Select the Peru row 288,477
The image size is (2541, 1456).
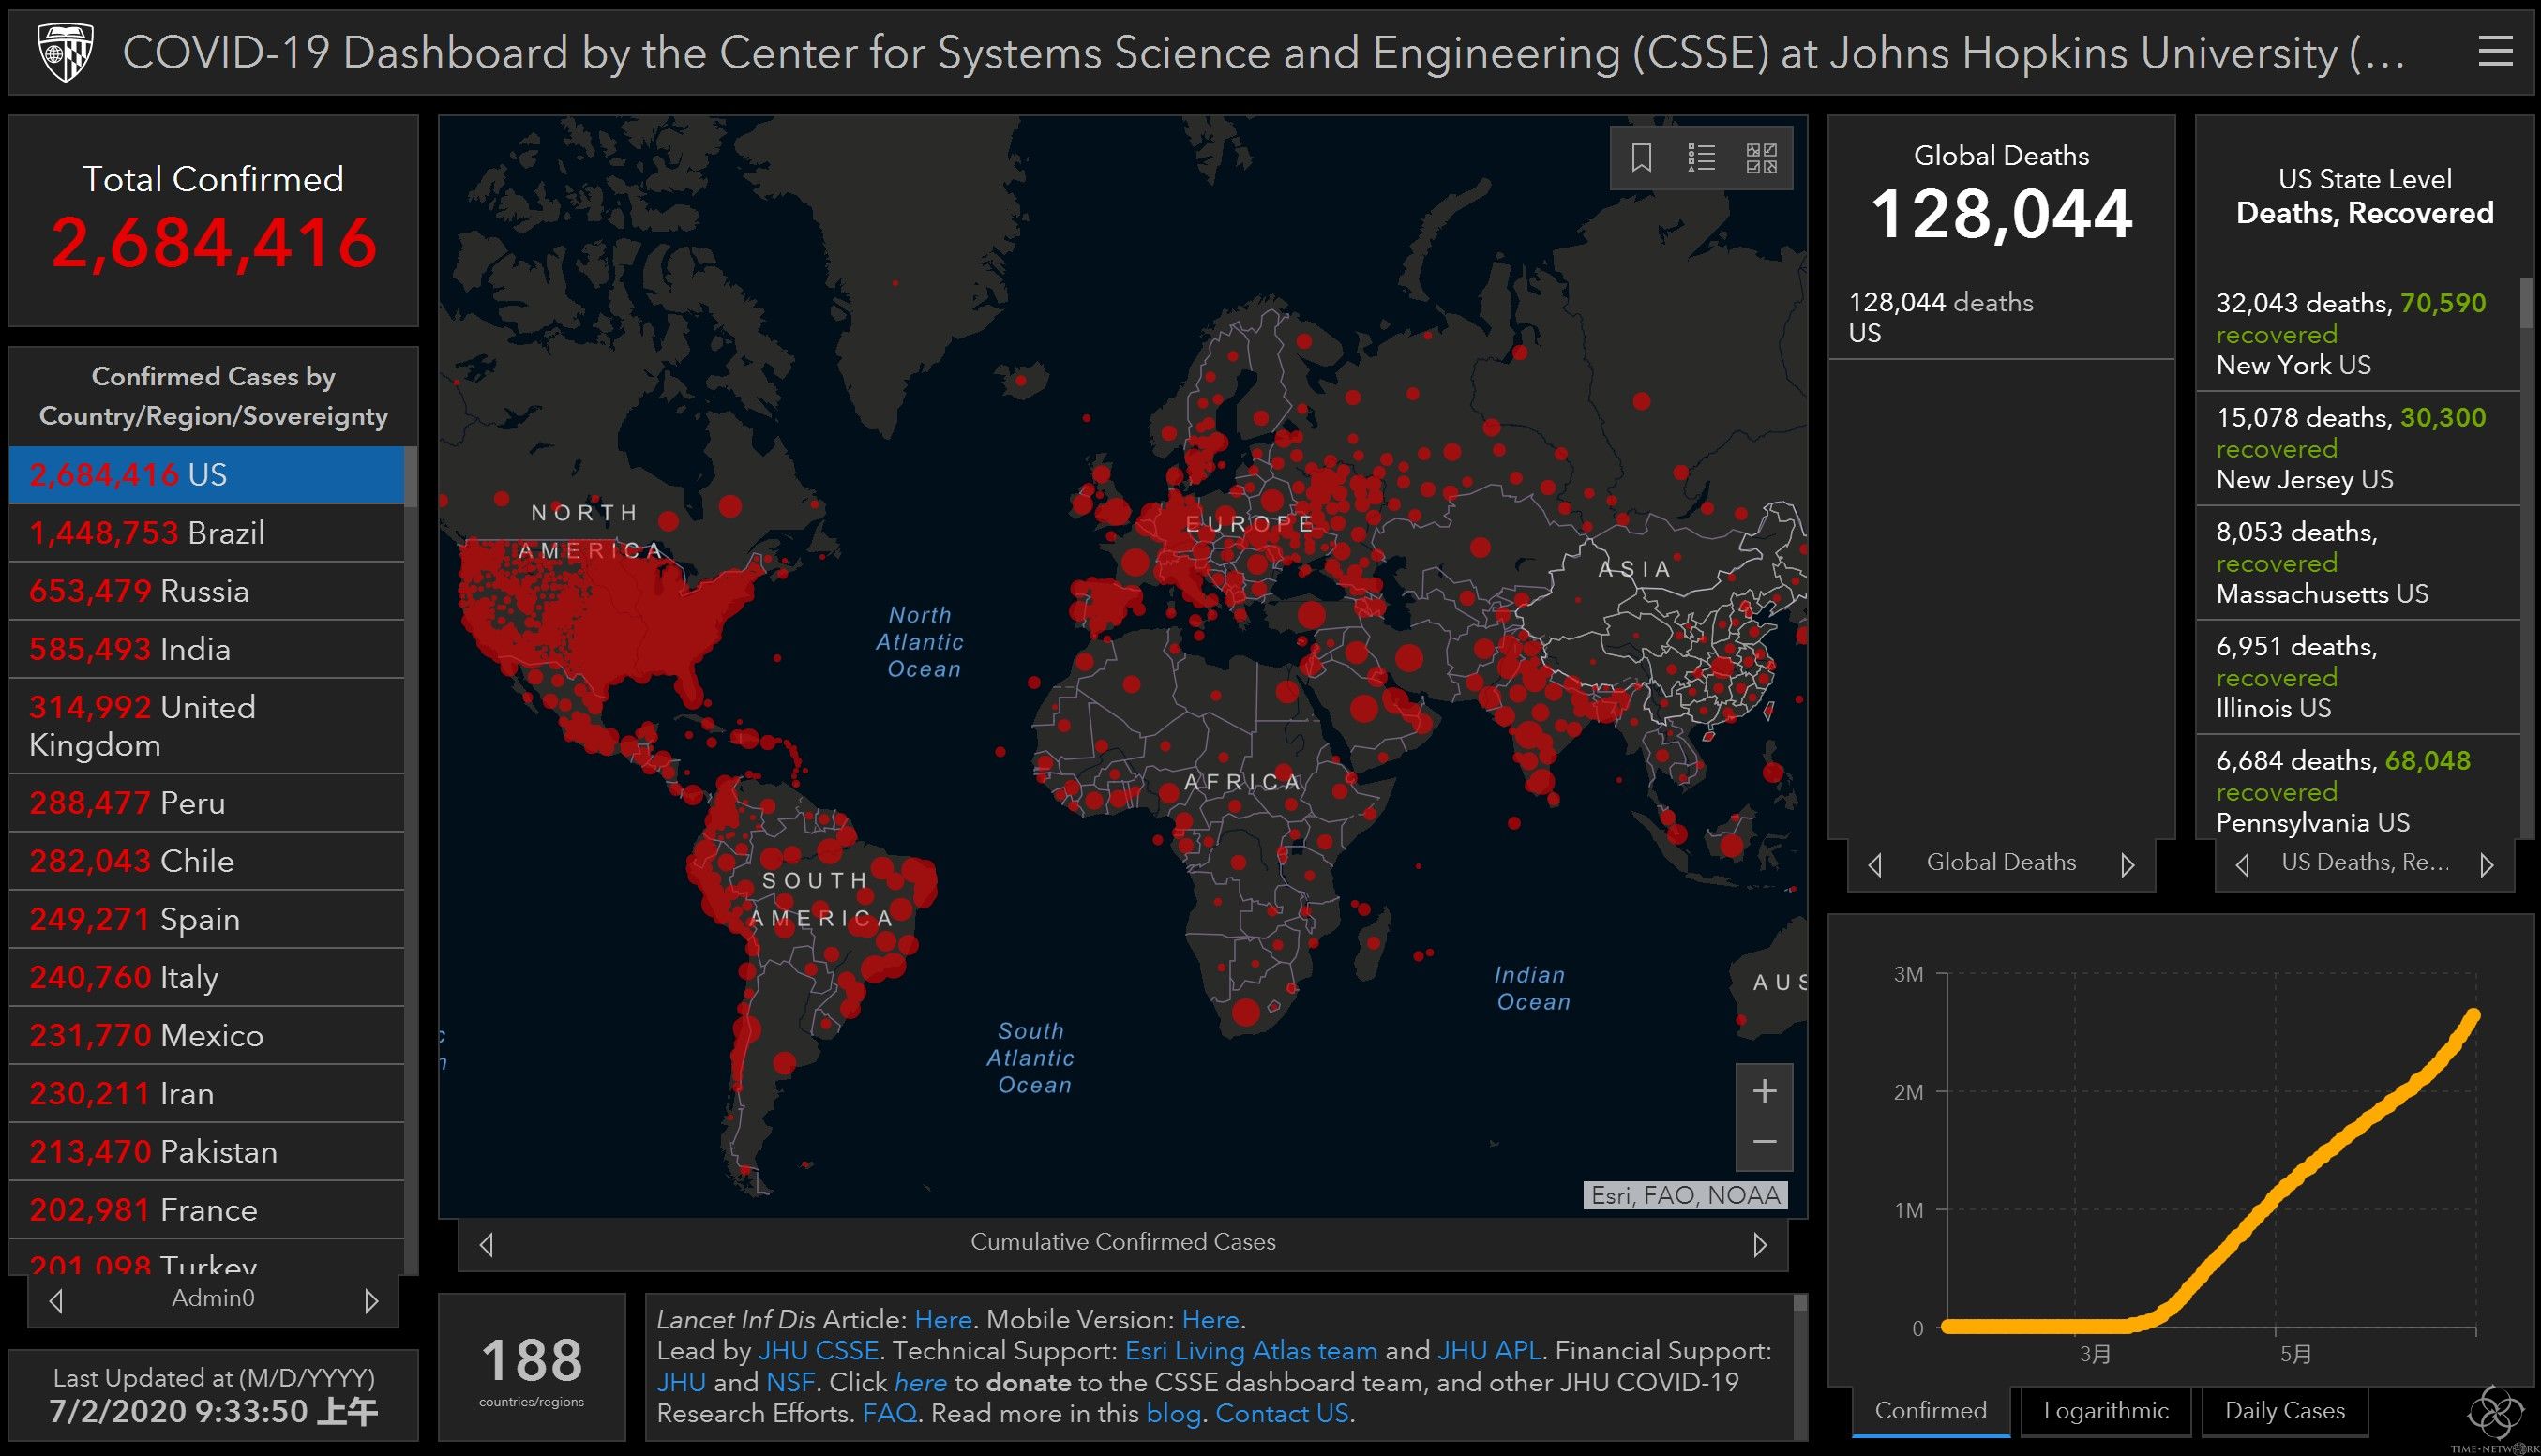pyautogui.click(x=206, y=803)
